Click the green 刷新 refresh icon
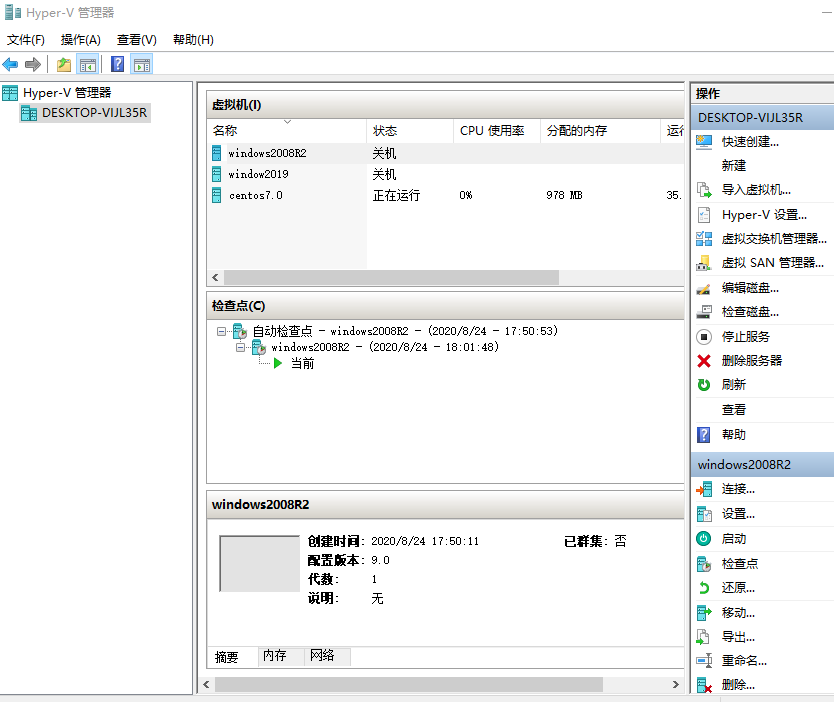834x702 pixels. point(704,385)
